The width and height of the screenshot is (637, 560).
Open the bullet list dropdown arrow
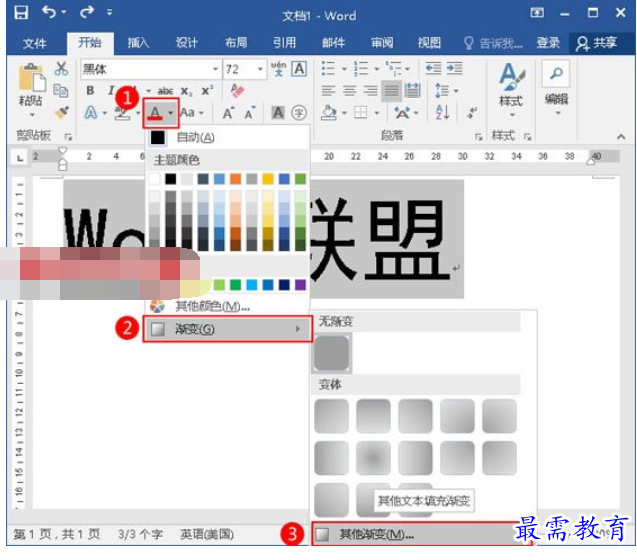click(x=344, y=68)
